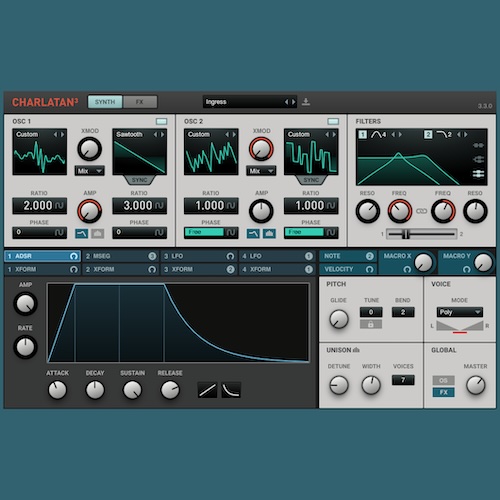The image size is (500, 500).
Task: Open the voice mode Poly dropdown
Action: [460, 312]
